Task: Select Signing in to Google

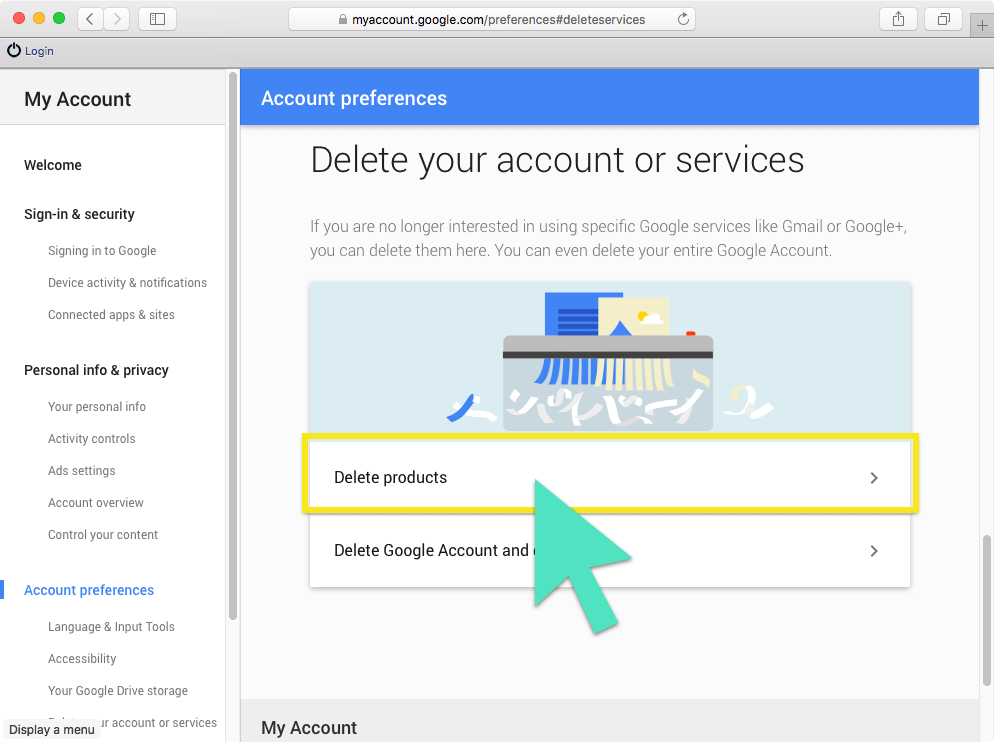Action: click(x=102, y=251)
